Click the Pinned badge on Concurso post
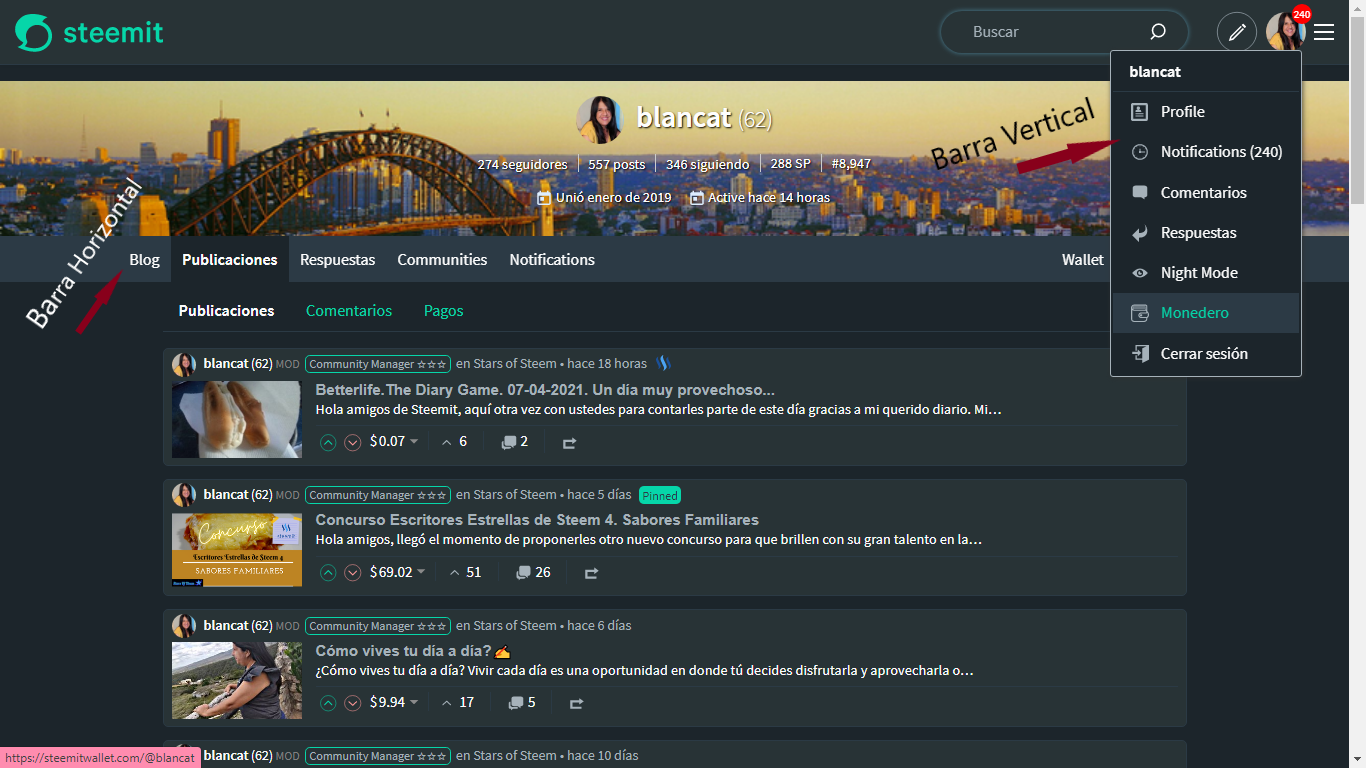The width and height of the screenshot is (1366, 768). click(x=660, y=495)
